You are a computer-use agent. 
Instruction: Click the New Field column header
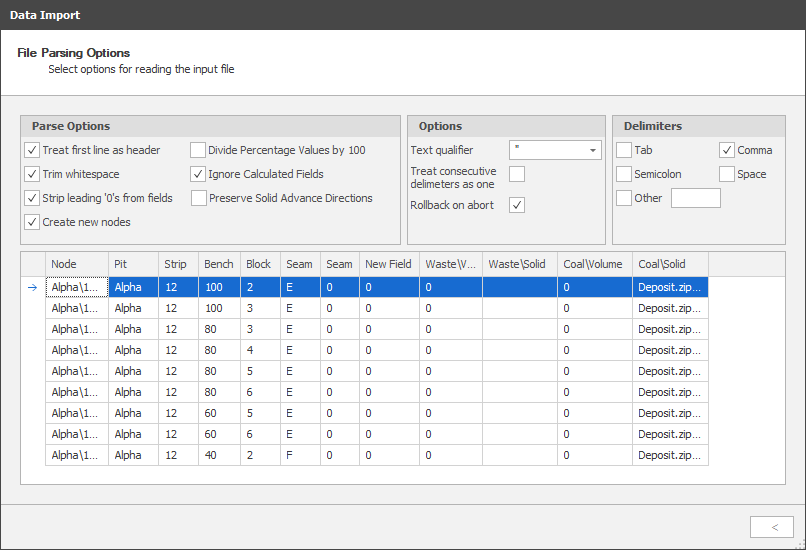pos(388,264)
